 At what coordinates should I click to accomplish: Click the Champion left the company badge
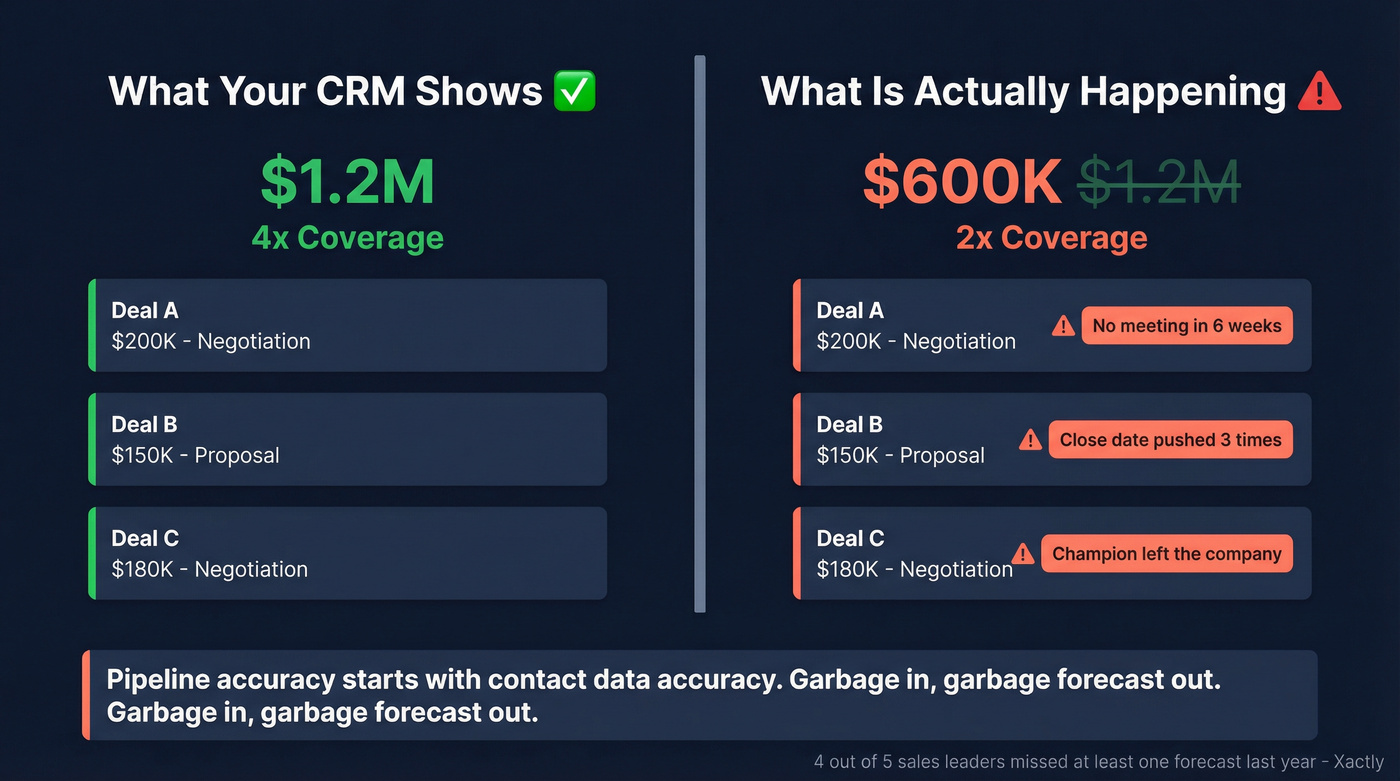1166,553
